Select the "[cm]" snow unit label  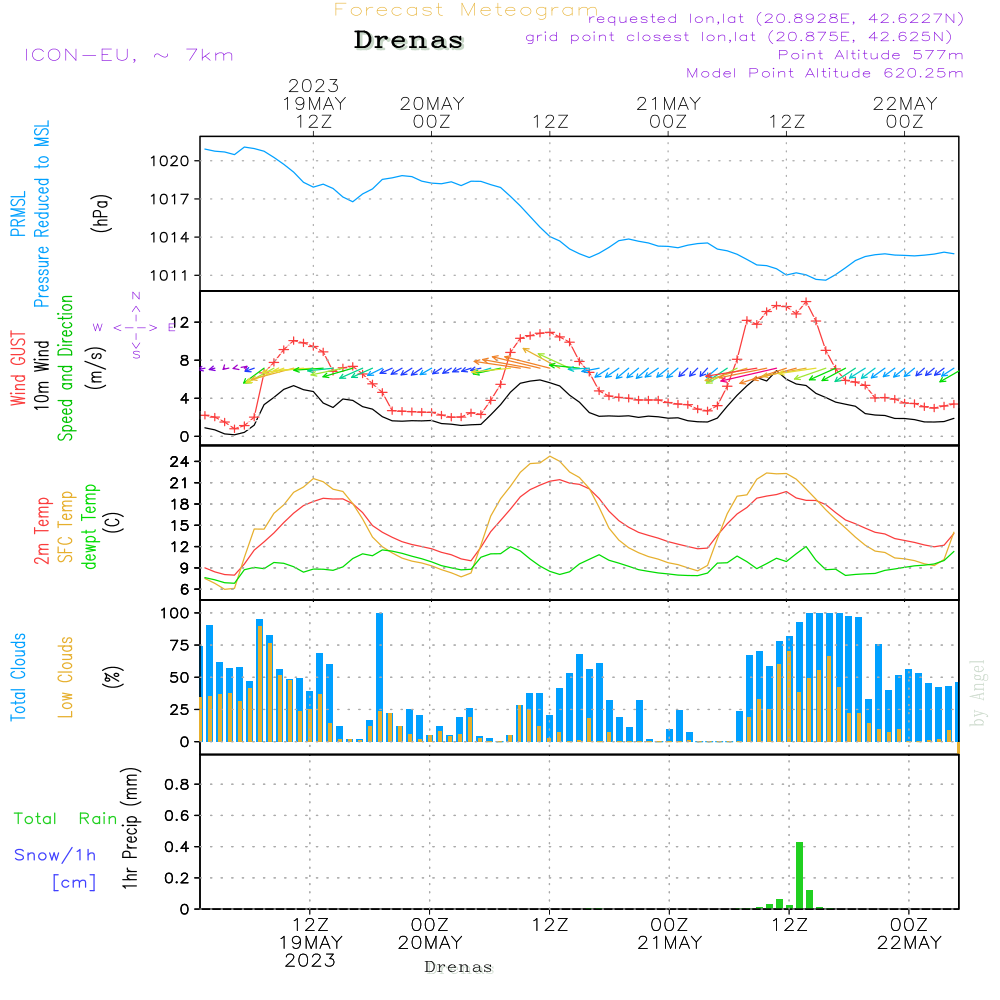click(x=74, y=883)
